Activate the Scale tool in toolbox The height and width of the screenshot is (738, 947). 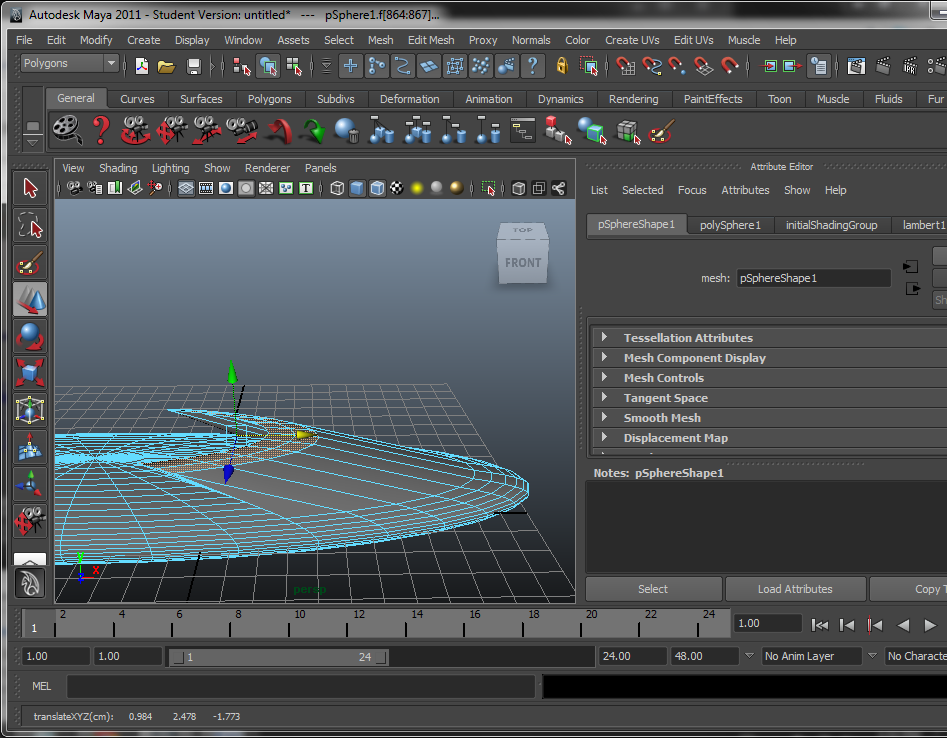(x=30, y=373)
